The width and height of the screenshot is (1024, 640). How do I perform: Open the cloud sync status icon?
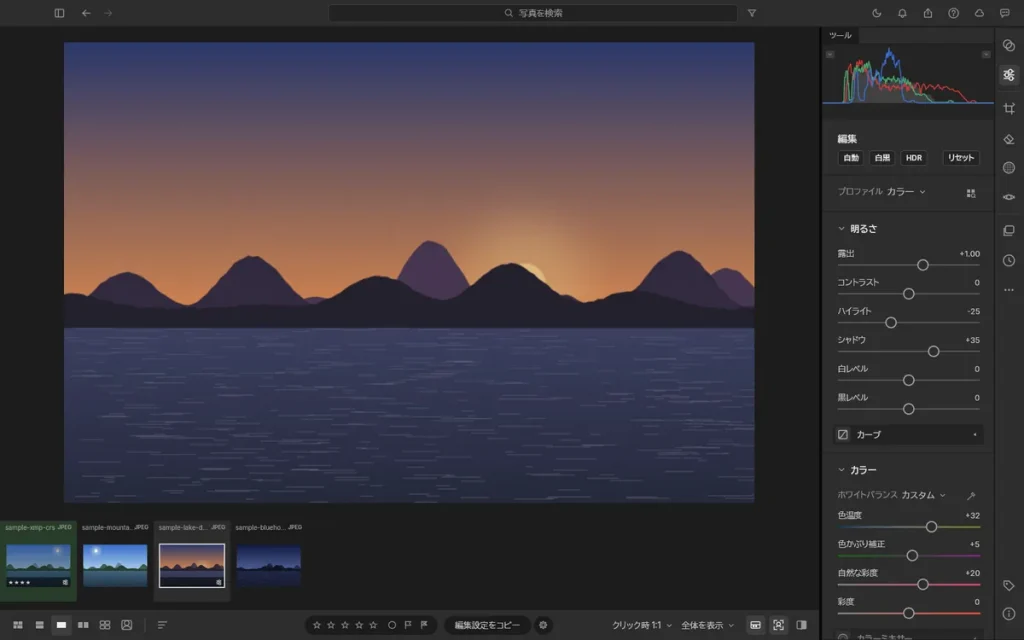[x=979, y=13]
